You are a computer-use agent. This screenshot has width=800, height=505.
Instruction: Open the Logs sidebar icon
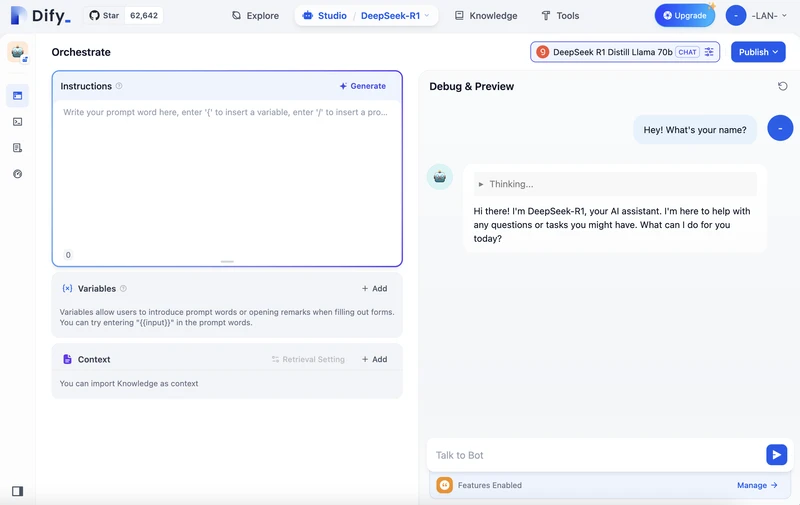point(17,148)
